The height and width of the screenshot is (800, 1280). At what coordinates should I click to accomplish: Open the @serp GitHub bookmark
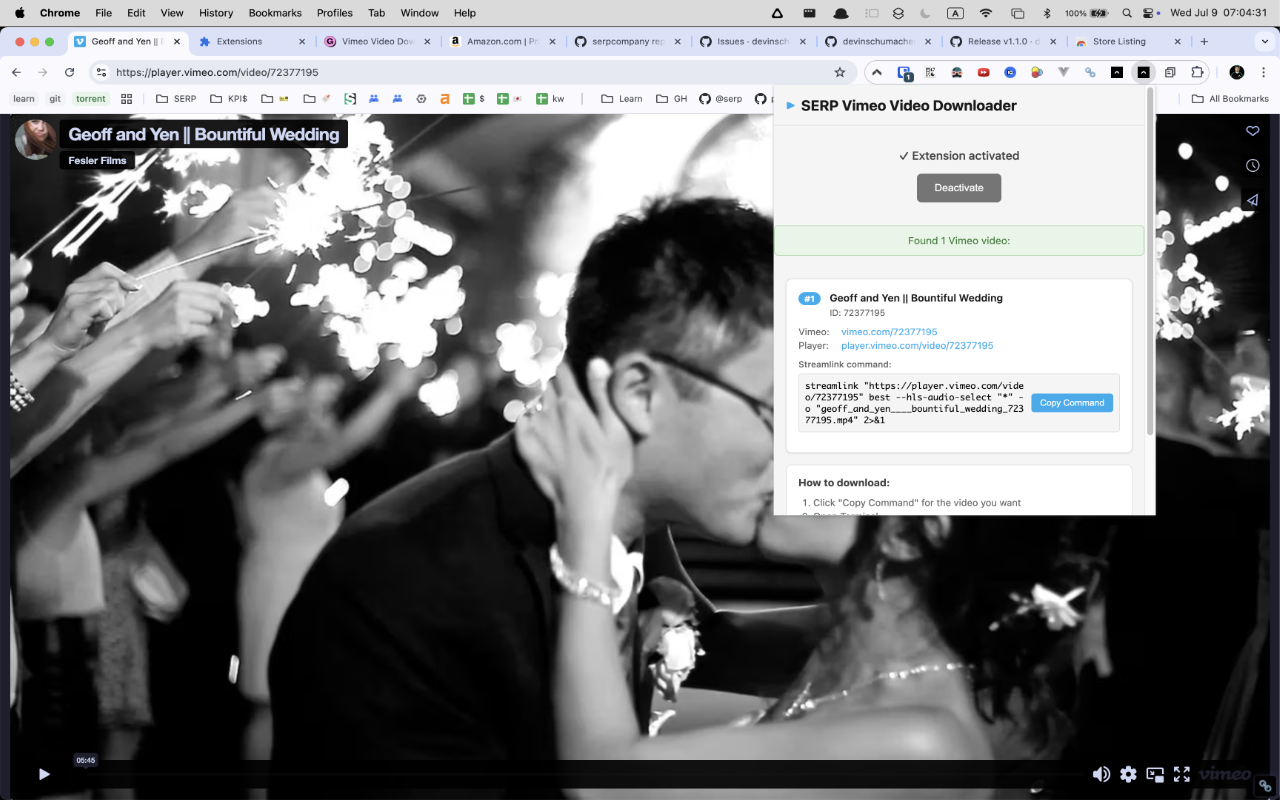pos(721,99)
